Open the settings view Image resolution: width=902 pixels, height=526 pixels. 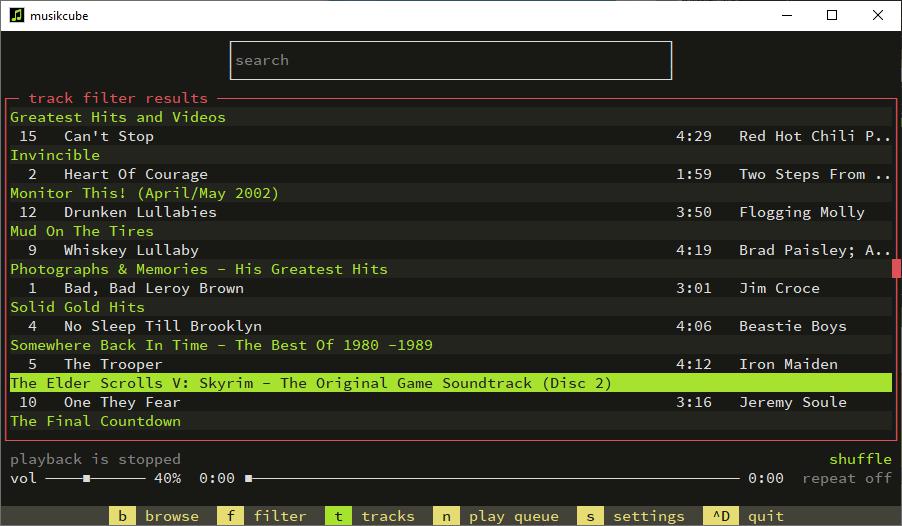click(x=631, y=516)
